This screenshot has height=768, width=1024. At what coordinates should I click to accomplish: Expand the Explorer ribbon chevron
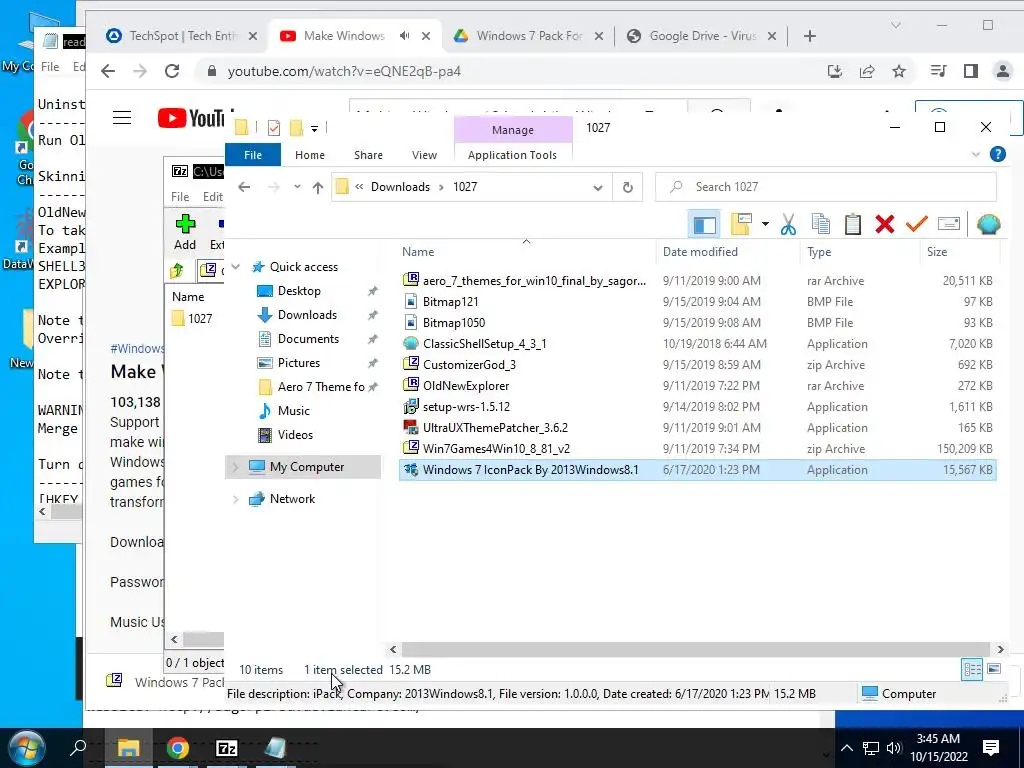pos(976,155)
